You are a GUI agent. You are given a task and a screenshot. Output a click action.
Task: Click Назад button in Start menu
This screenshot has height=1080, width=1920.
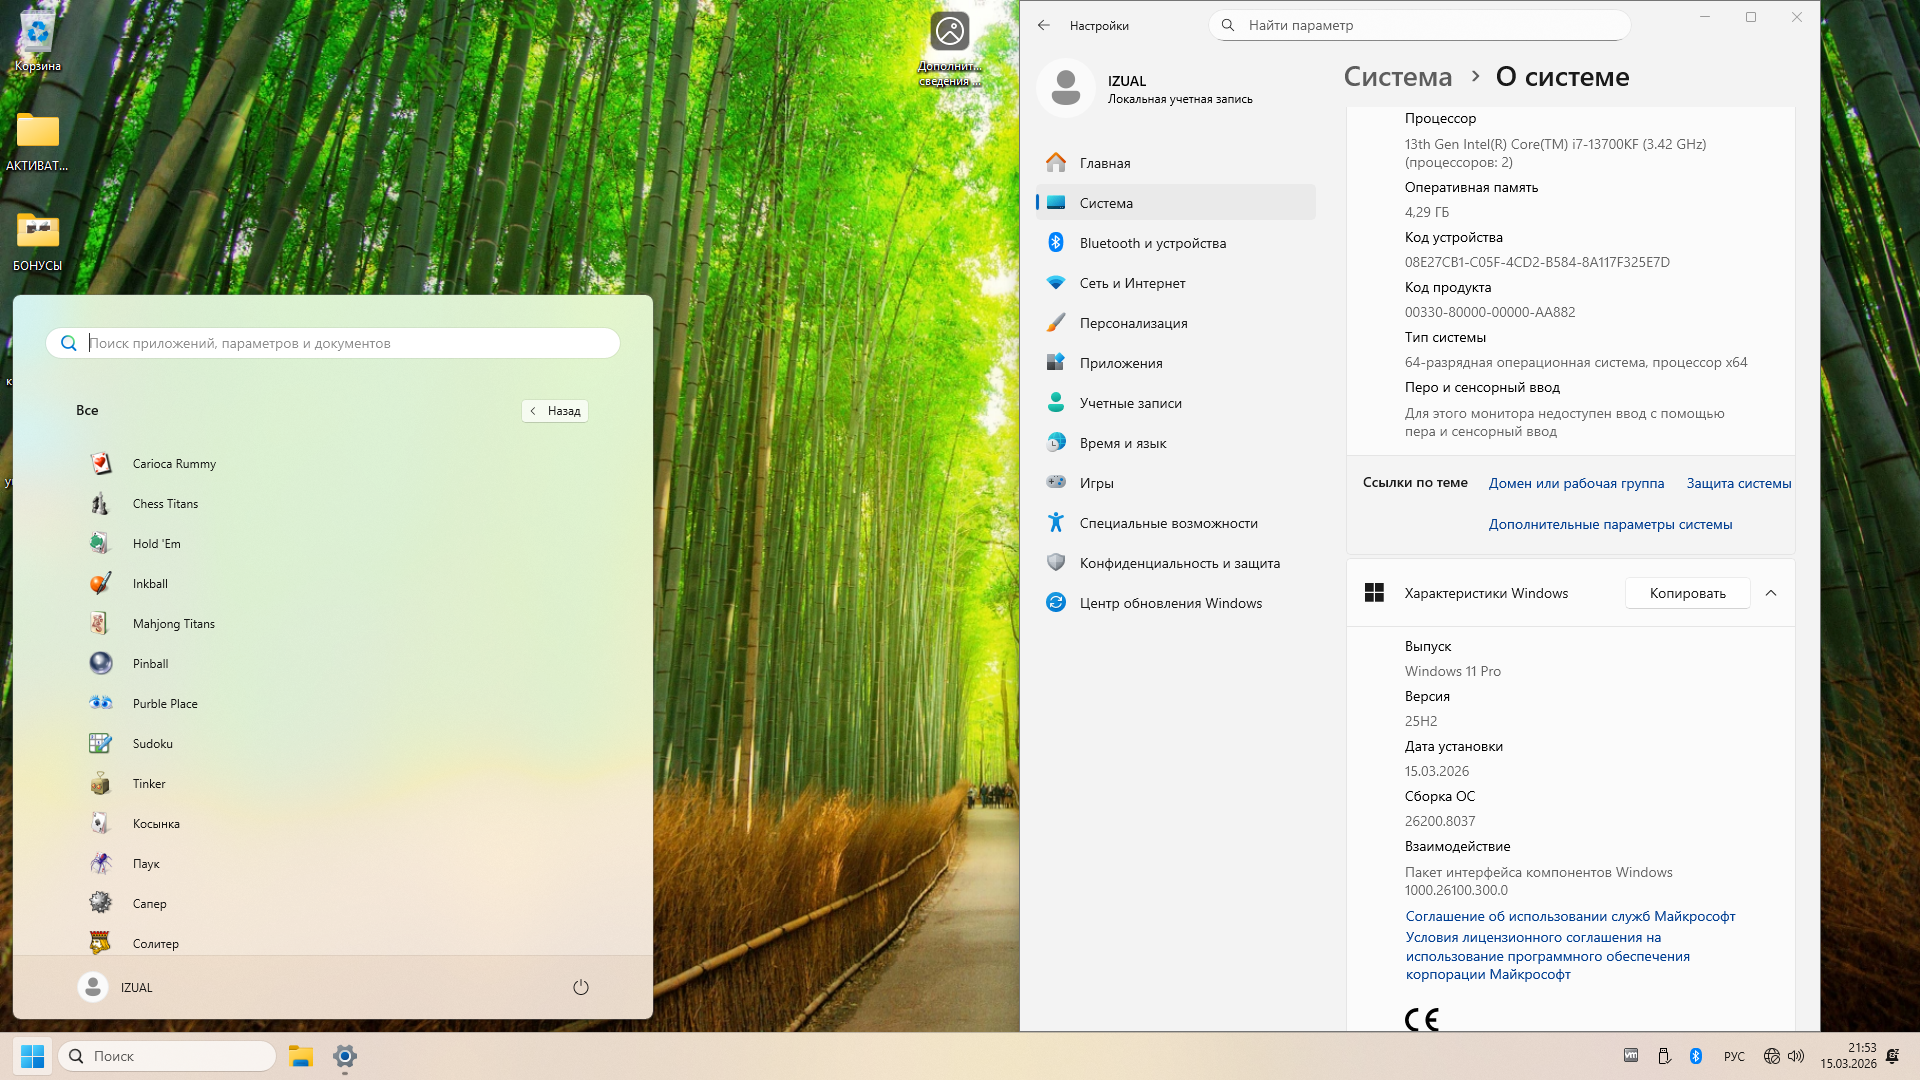coord(555,411)
